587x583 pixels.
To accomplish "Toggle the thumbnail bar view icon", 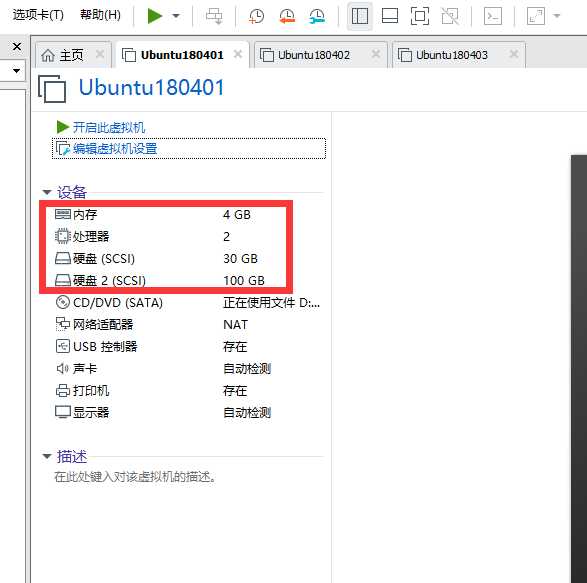I will tap(390, 16).
